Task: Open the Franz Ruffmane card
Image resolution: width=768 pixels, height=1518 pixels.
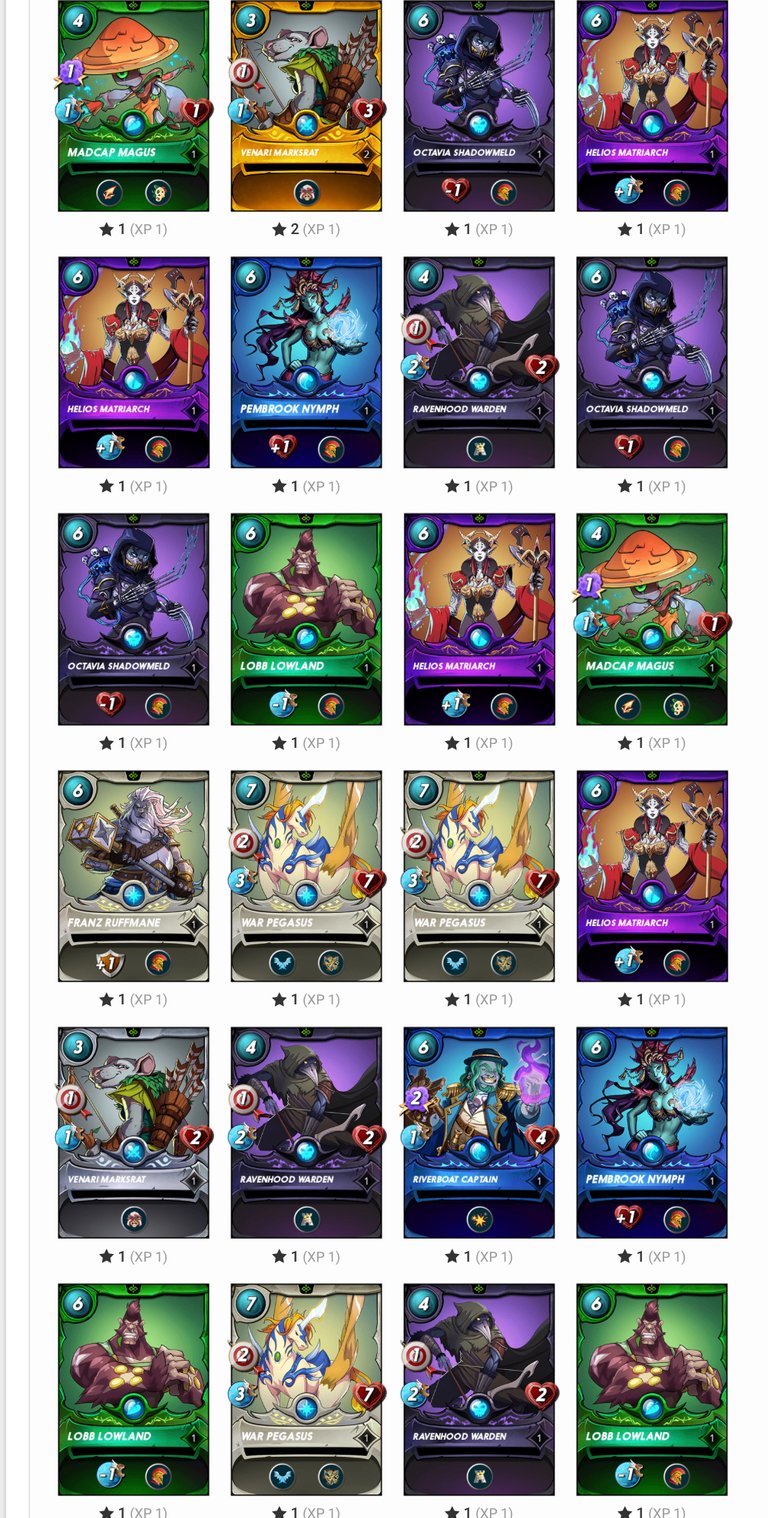Action: [133, 876]
